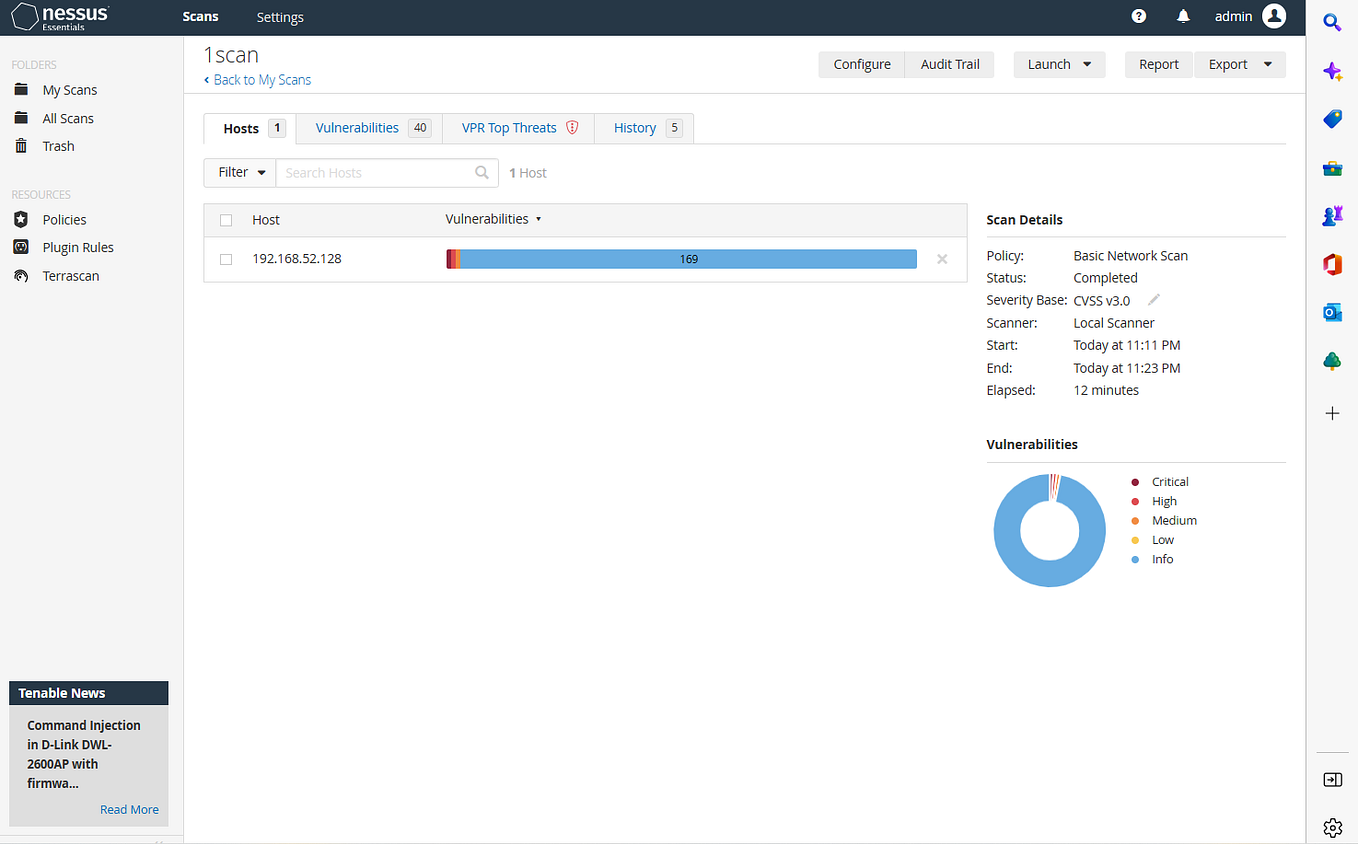Open Outlook from the browser sidebar
This screenshot has width=1358, height=844.
[x=1332, y=312]
